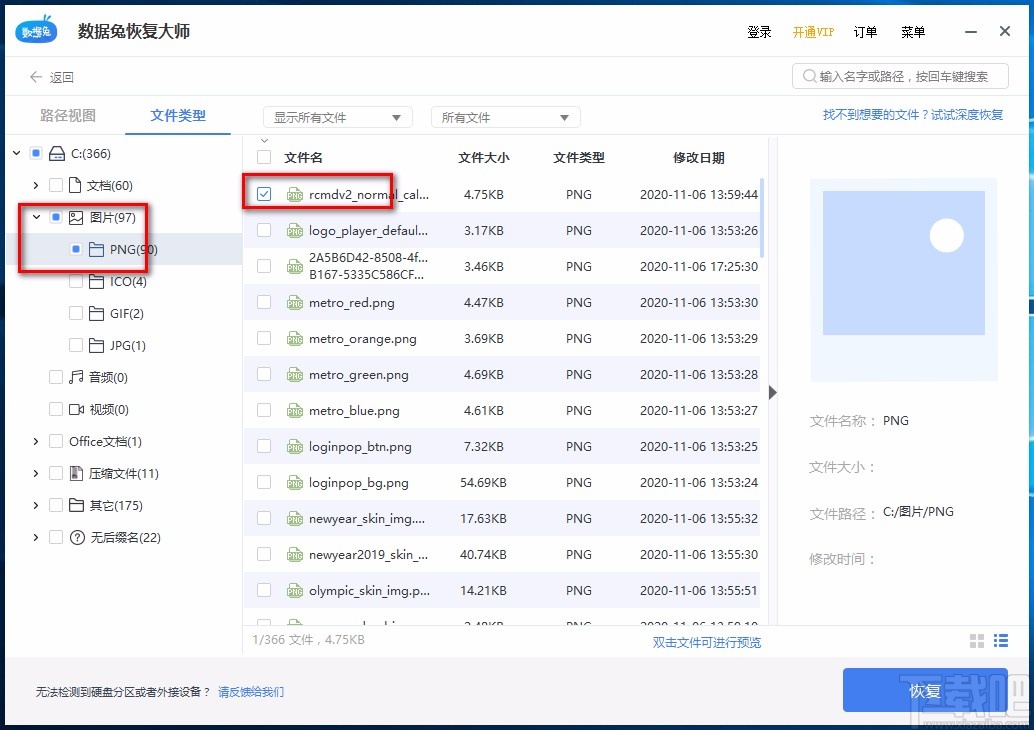Uncheck the rcmdv2_normal_cal file checkbox
1034x730 pixels.
pos(262,194)
